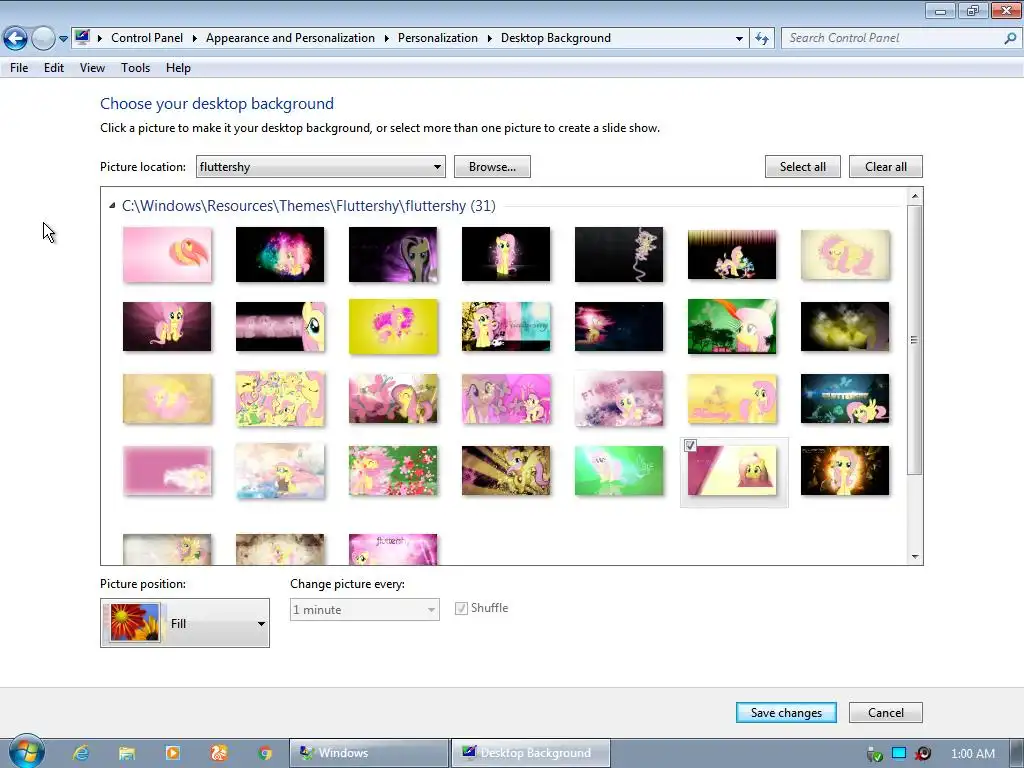Open the View menu
Screen dimensions: 1024x768
tap(92, 68)
